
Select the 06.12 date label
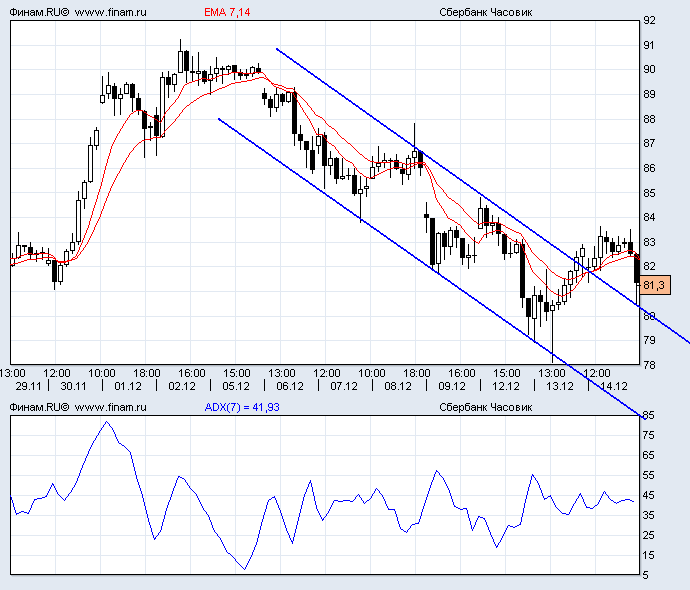coord(290,386)
